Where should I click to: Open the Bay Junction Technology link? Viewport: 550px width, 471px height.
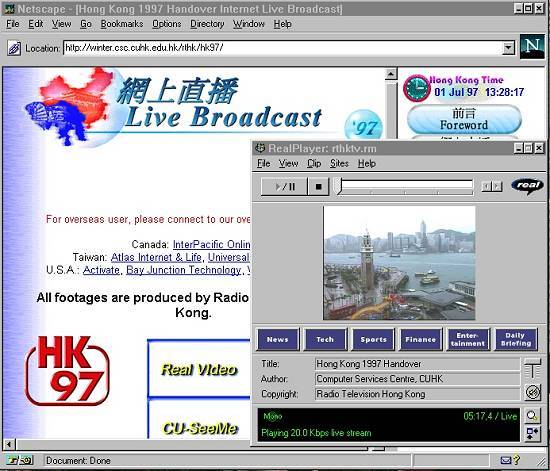click(183, 270)
